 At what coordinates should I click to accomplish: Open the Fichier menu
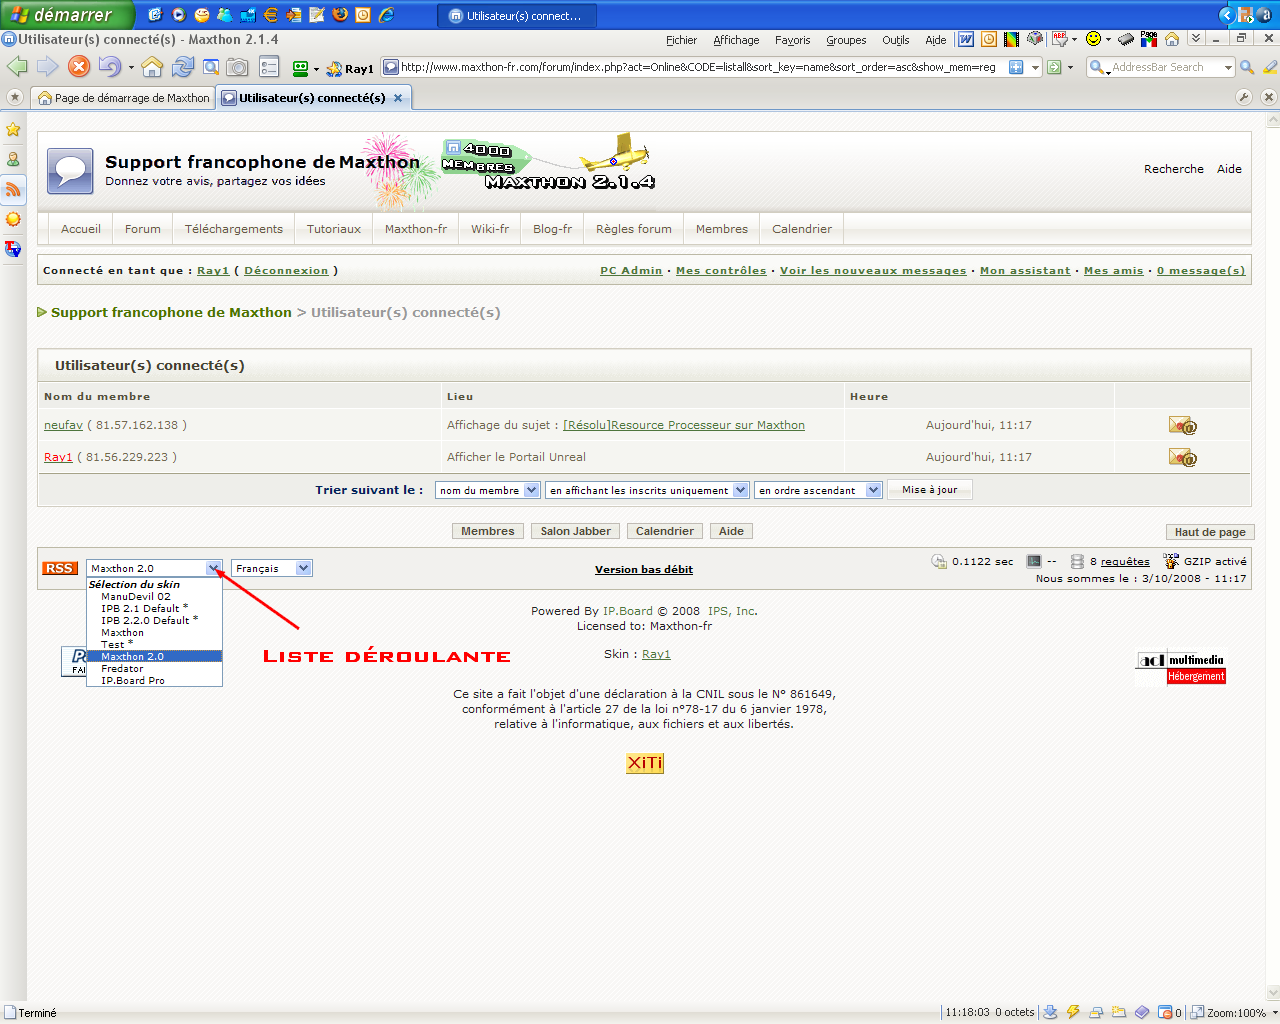[681, 40]
